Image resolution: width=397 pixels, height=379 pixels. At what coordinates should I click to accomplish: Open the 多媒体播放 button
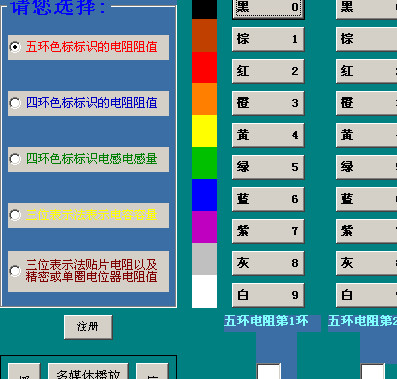88,373
